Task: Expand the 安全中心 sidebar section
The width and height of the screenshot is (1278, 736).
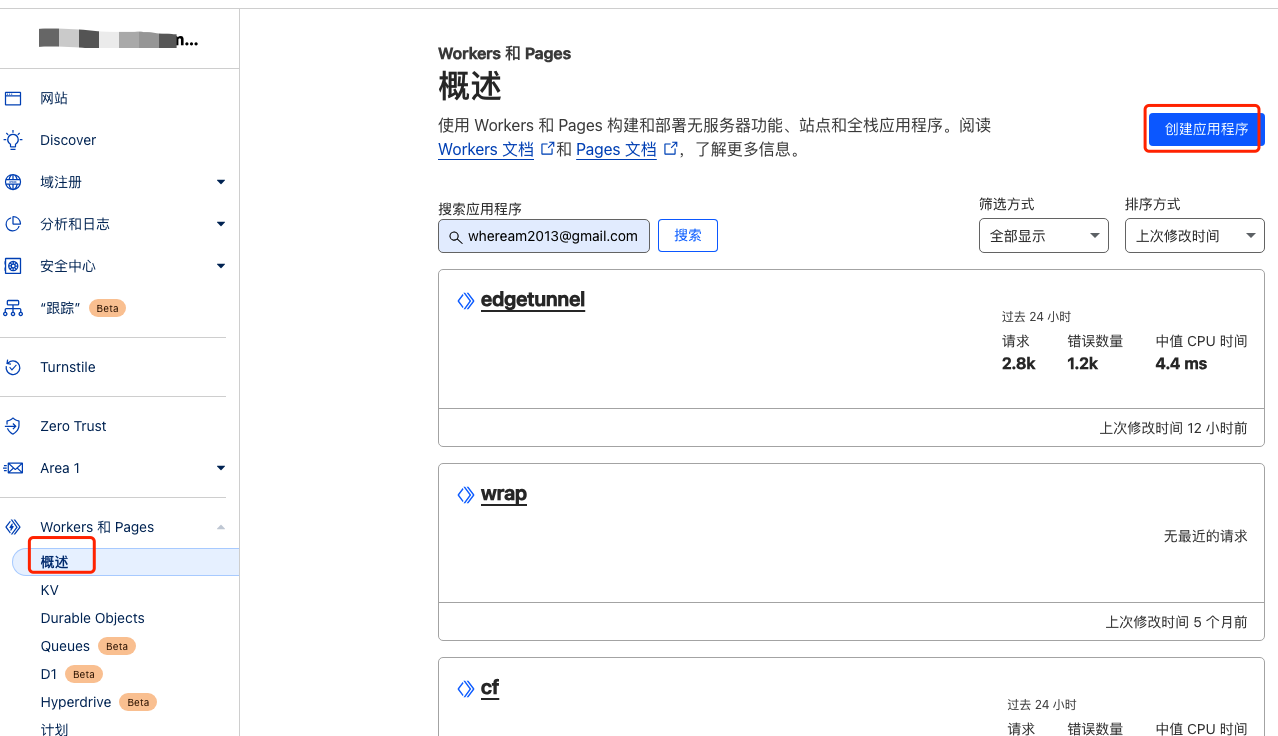Action: [x=221, y=266]
